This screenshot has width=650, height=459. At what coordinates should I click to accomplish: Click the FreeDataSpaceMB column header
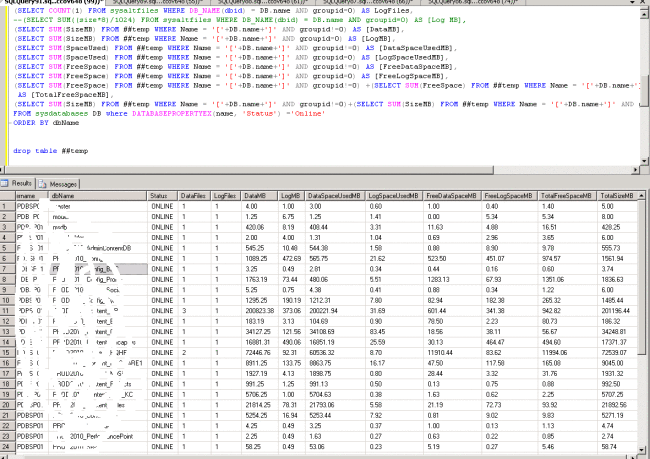coord(450,196)
